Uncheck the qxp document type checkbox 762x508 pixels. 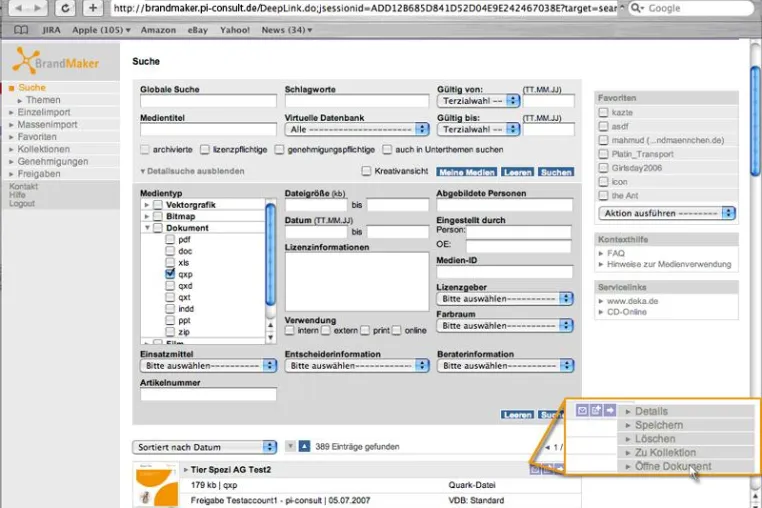click(170, 274)
